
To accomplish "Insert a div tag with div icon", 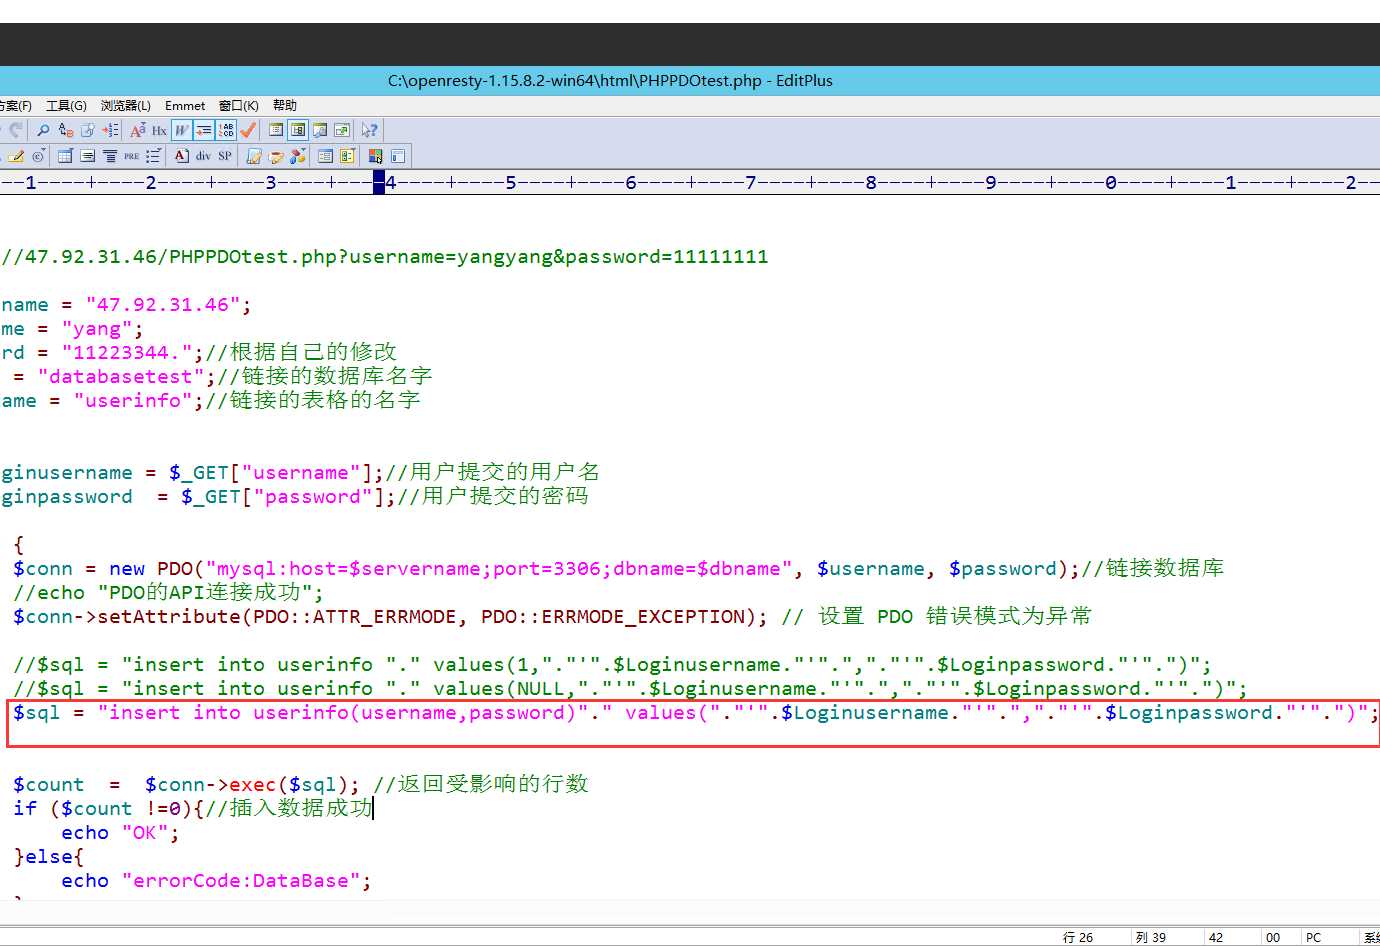I will (203, 156).
